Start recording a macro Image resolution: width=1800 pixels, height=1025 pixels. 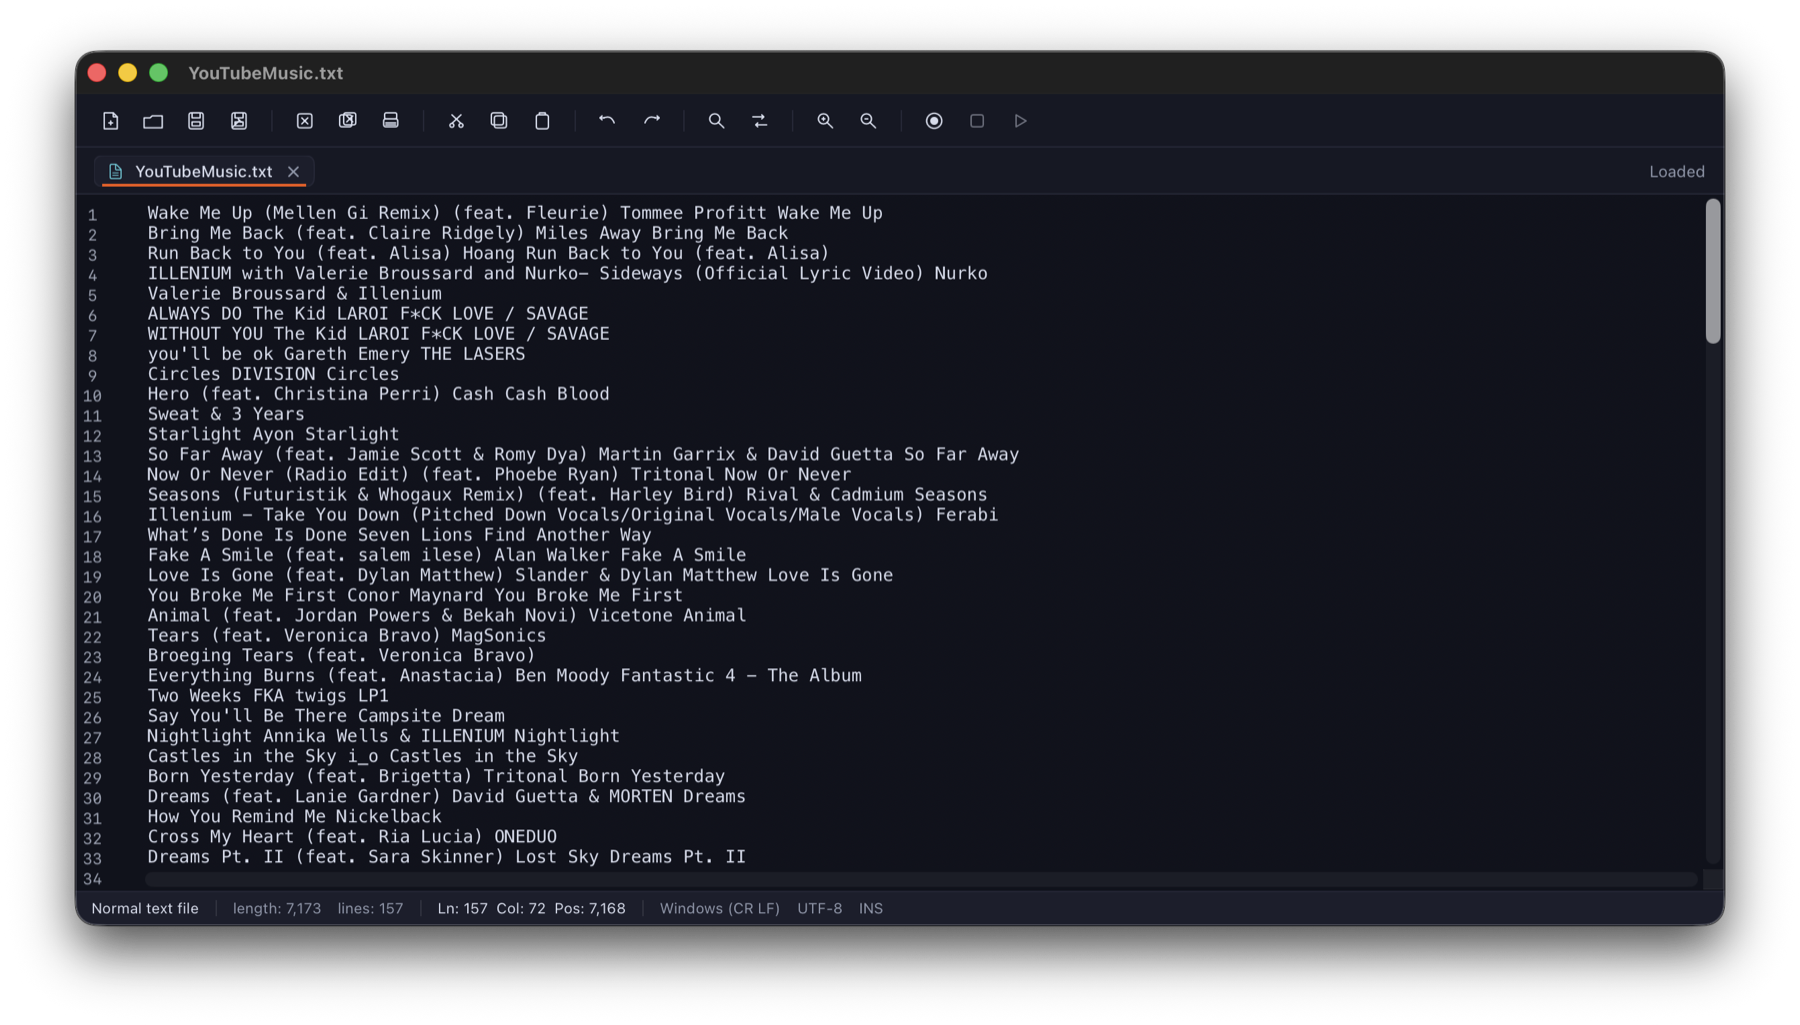click(934, 121)
